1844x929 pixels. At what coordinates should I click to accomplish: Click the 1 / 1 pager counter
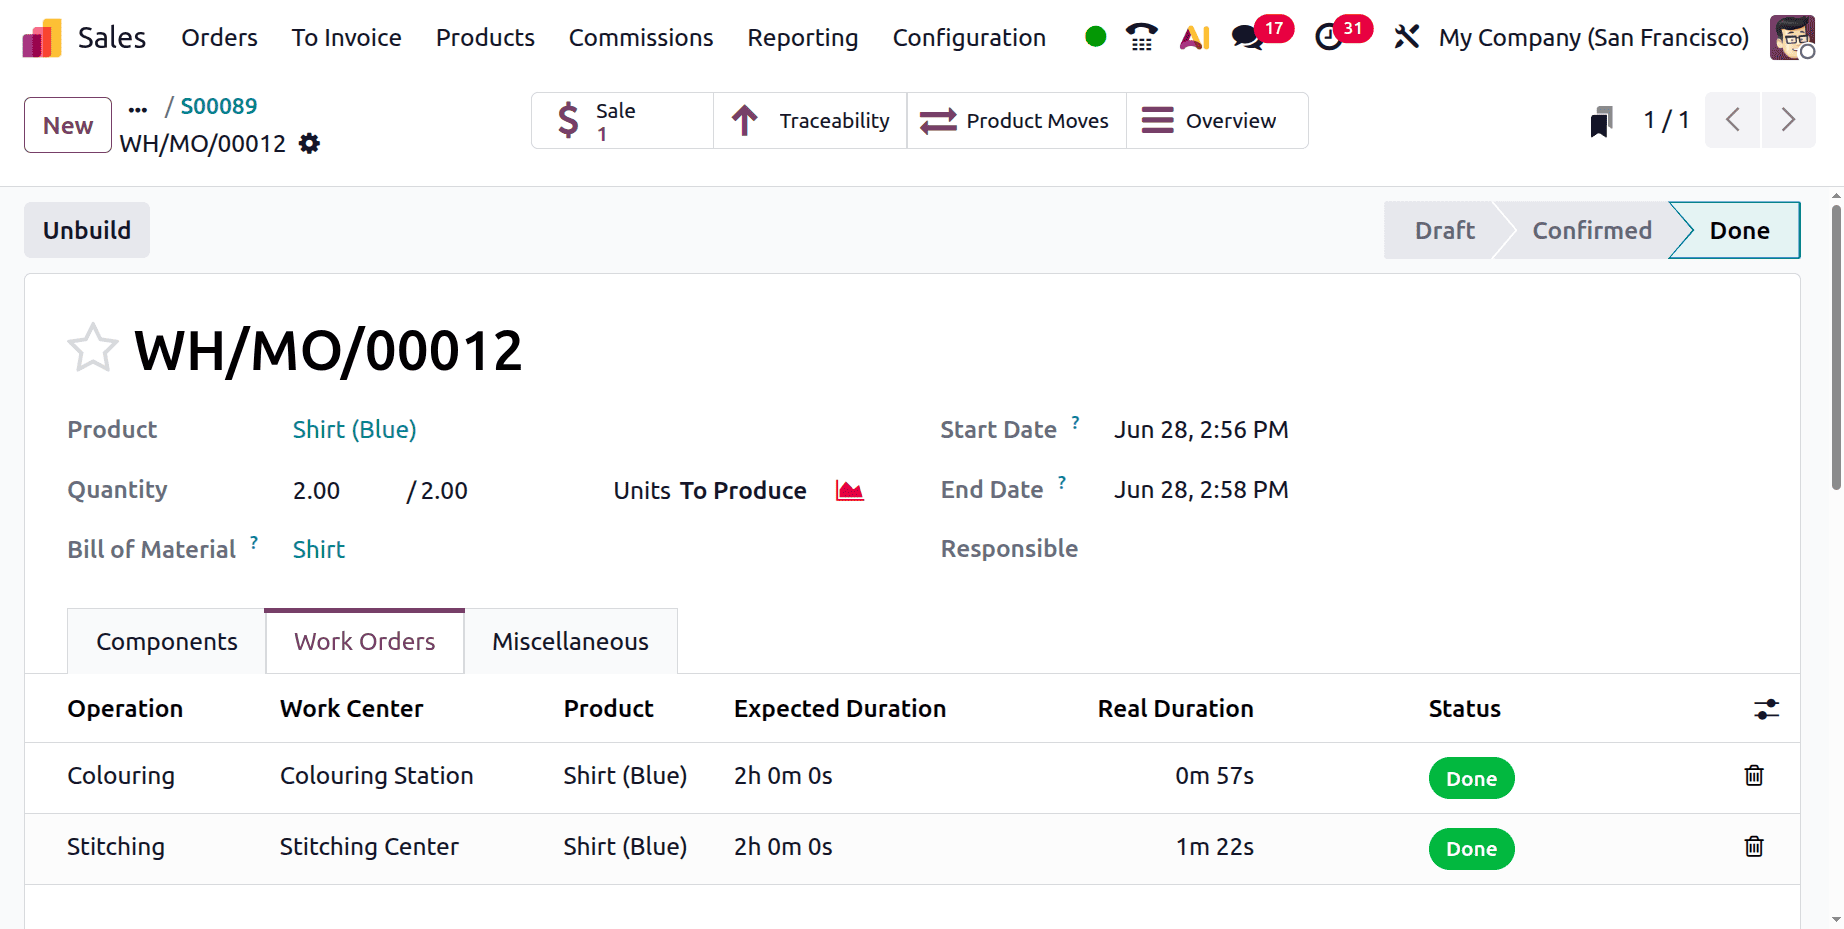coord(1666,121)
